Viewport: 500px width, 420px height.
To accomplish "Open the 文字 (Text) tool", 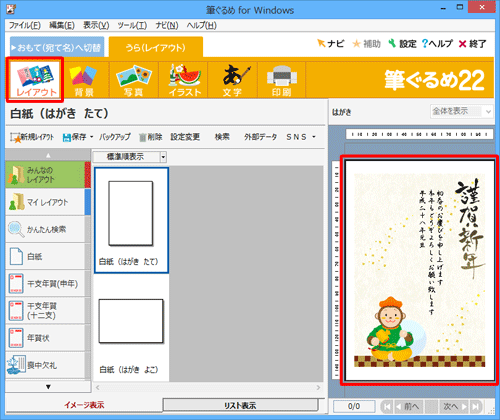I will pyautogui.click(x=233, y=80).
